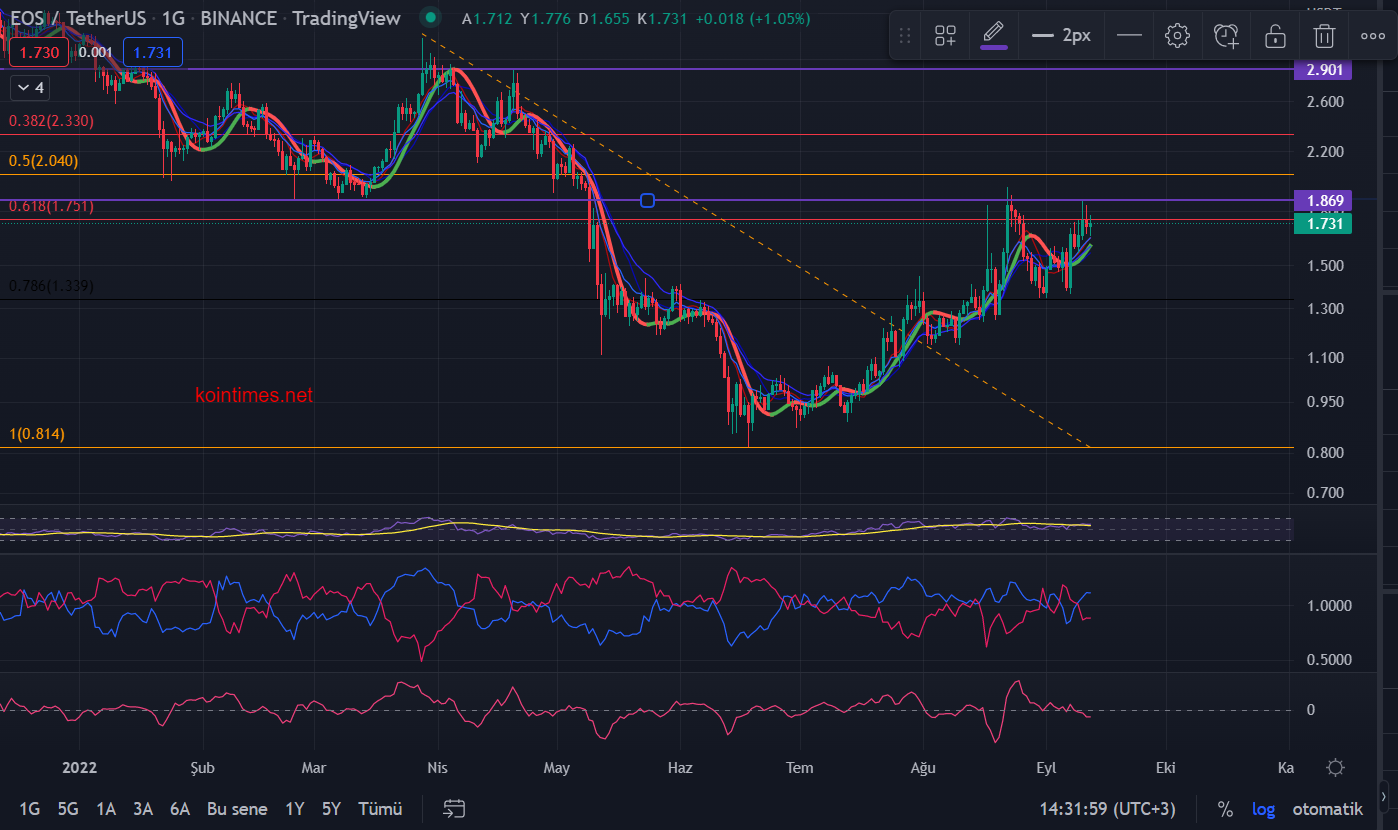Image resolution: width=1398 pixels, height=830 pixels.
Task: Click the 2022 year label on the time axis
Action: pyautogui.click(x=78, y=768)
